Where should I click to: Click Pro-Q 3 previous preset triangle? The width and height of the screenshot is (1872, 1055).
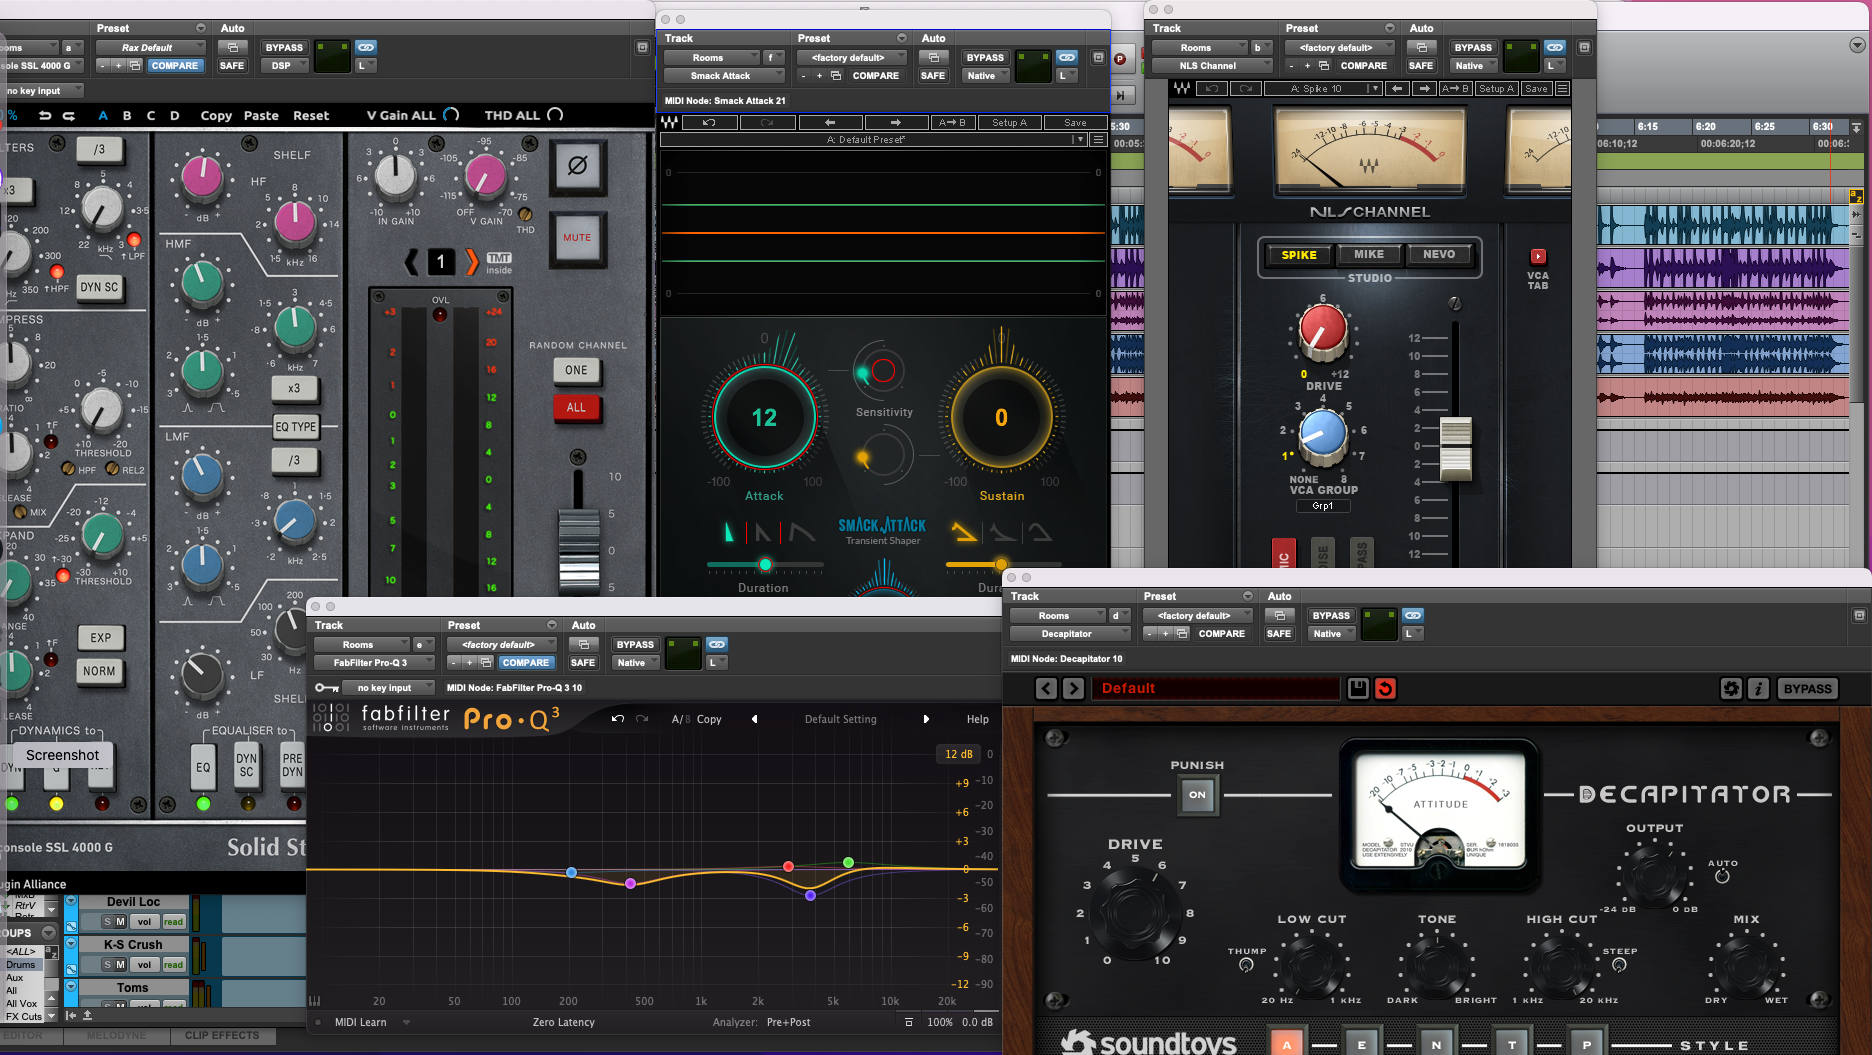(x=755, y=719)
